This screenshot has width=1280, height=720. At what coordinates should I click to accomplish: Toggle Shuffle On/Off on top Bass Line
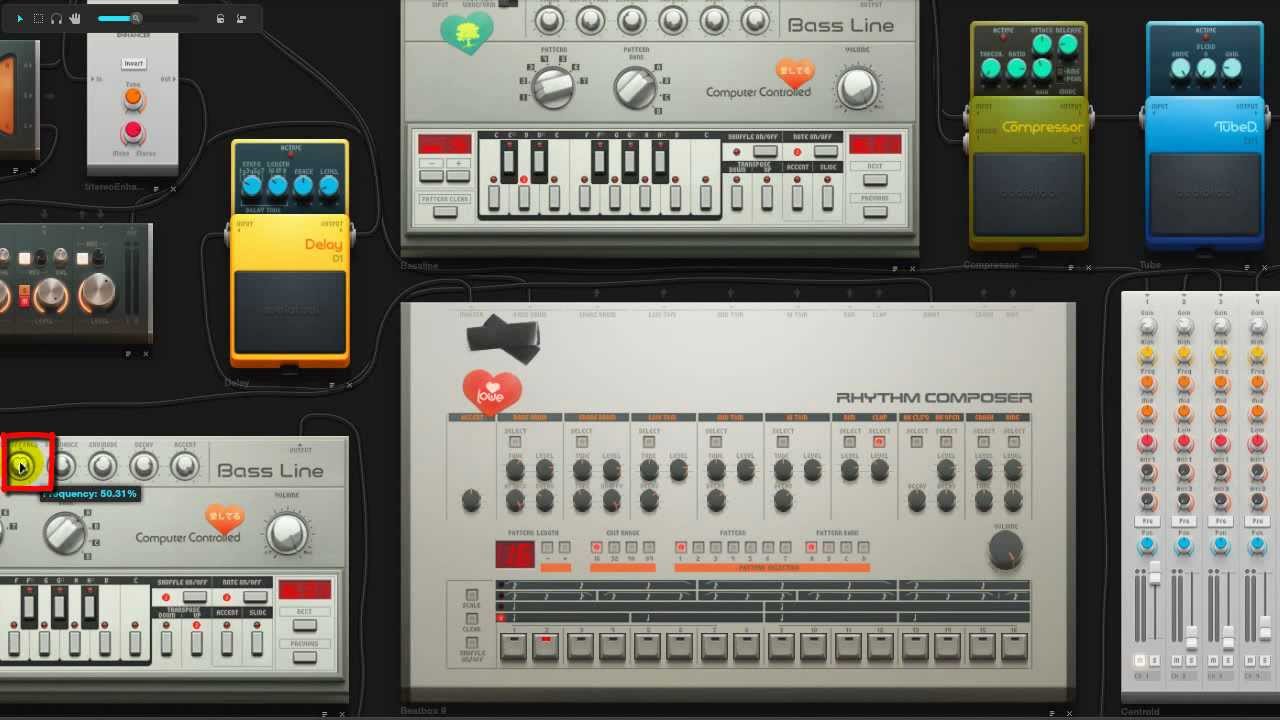(765, 151)
